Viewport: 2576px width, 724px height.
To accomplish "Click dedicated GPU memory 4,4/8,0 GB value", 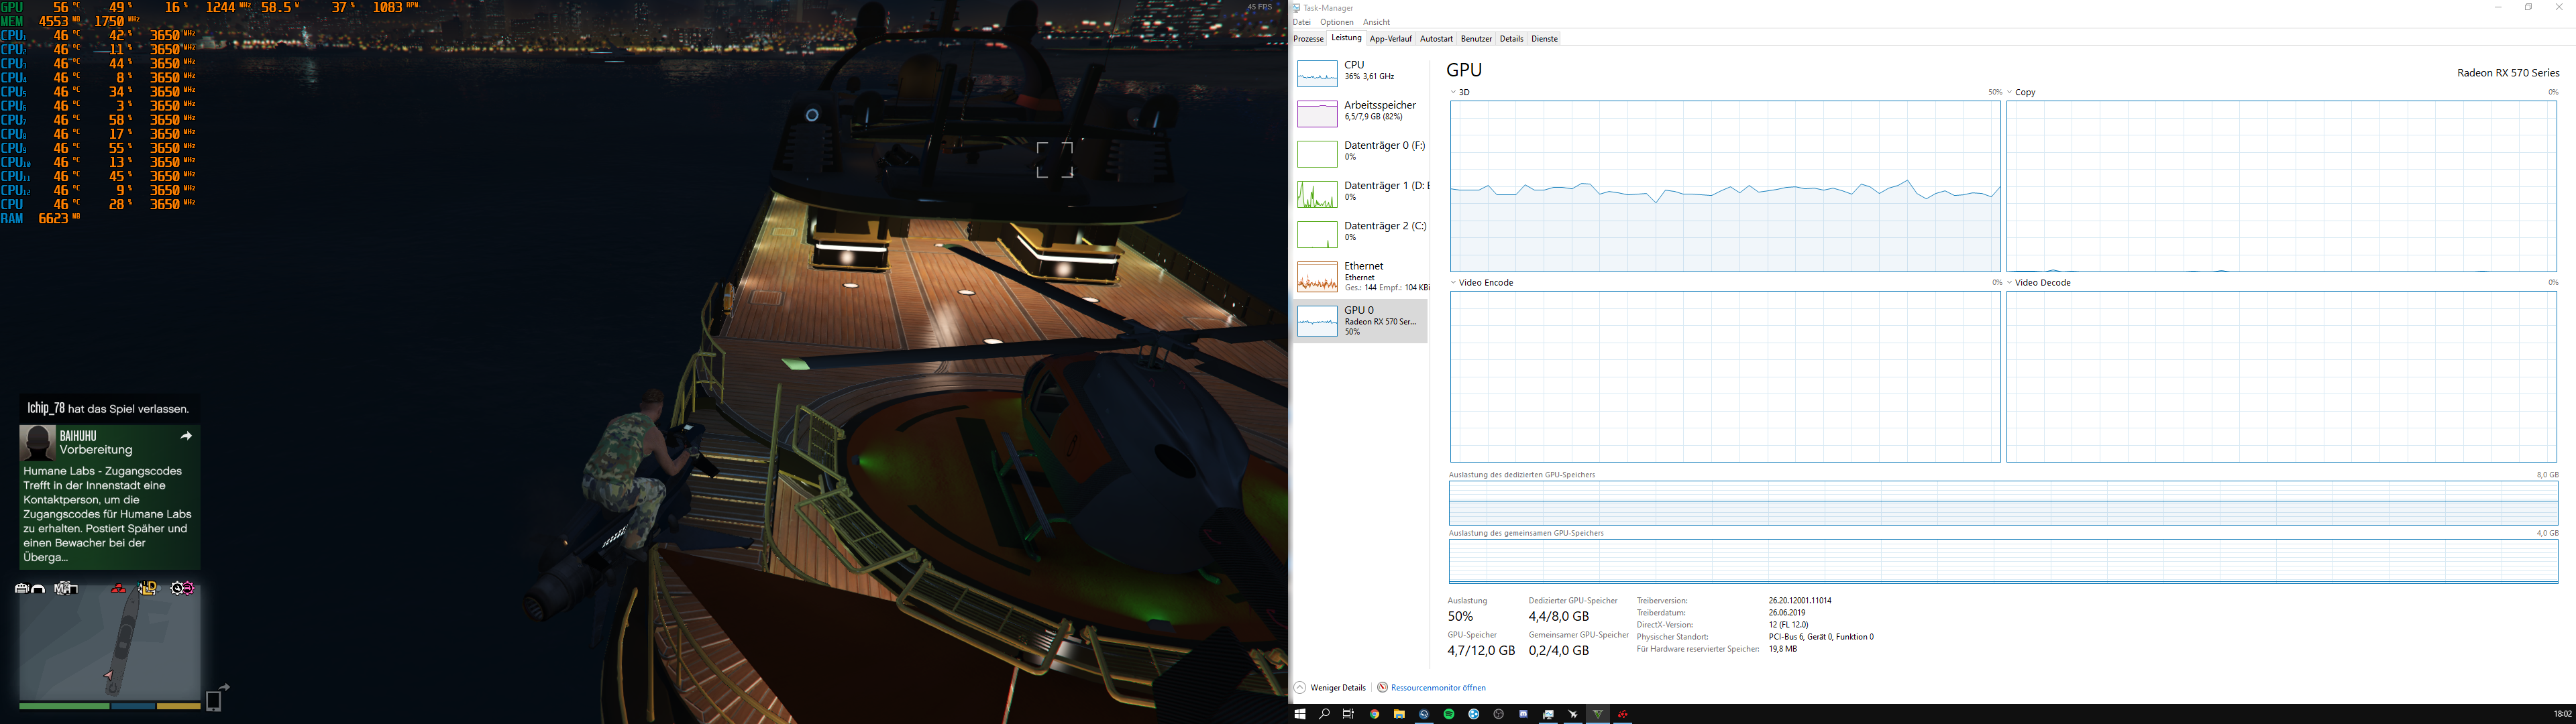I will coord(1558,616).
